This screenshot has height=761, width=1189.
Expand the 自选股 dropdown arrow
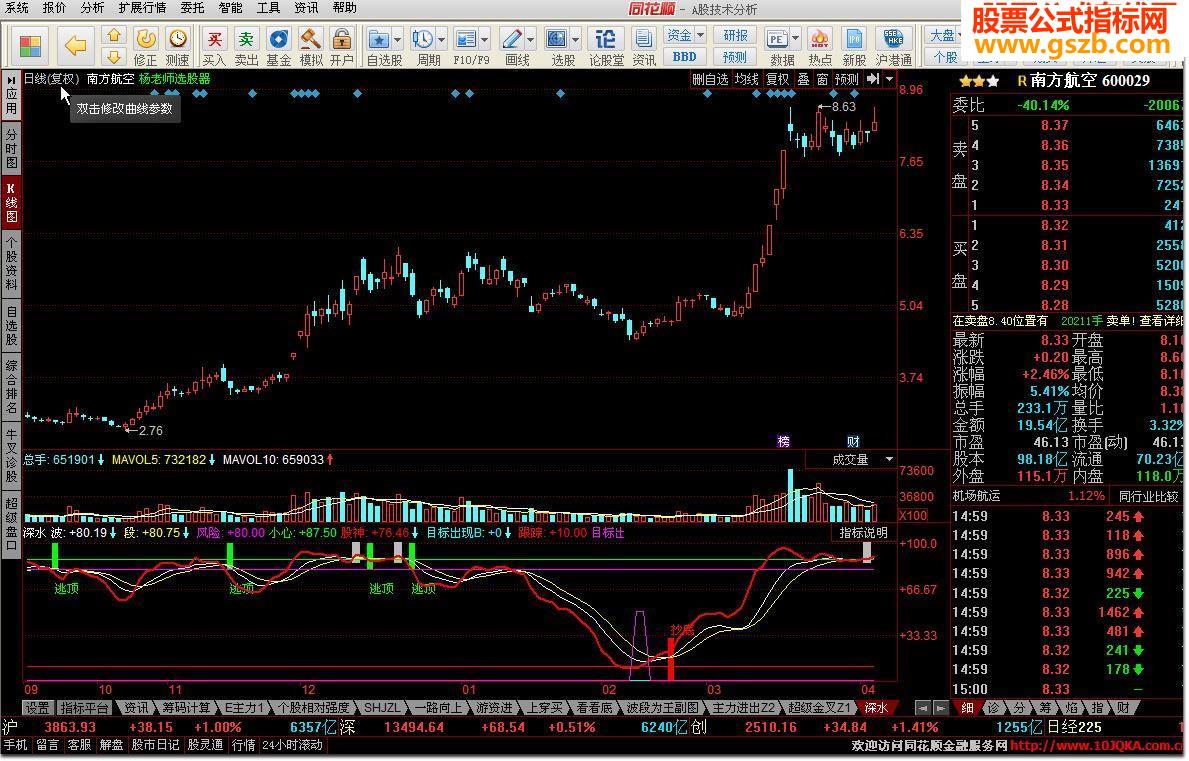tap(397, 39)
